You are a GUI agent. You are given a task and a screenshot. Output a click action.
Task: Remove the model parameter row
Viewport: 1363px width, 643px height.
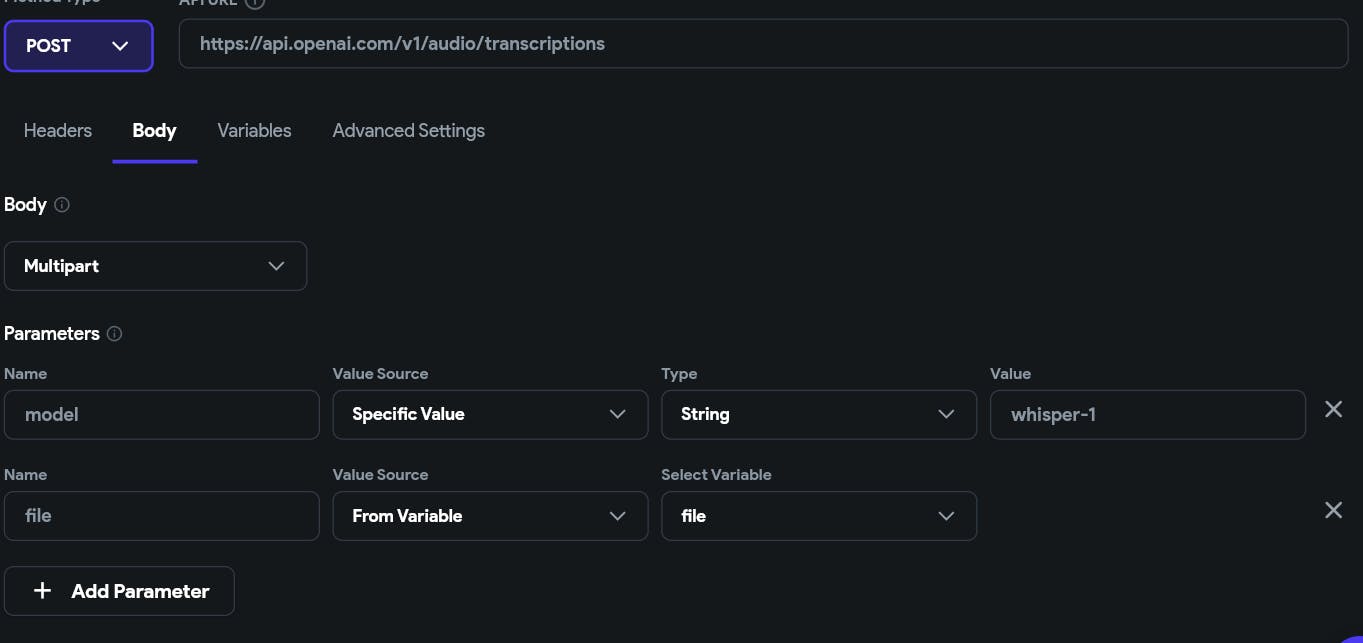tap(1333, 409)
